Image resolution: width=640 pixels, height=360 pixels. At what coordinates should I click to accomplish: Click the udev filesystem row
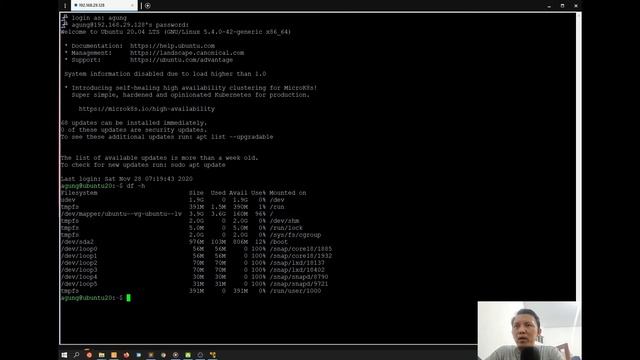tap(172, 200)
